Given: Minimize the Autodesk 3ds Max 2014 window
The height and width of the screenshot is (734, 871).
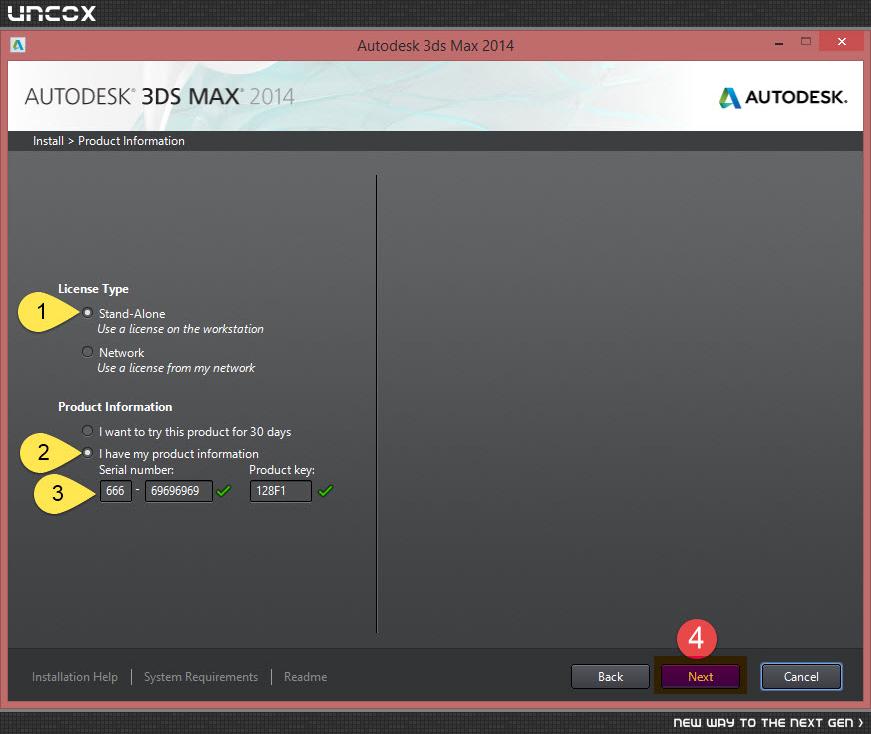Looking at the screenshot, I should 779,42.
